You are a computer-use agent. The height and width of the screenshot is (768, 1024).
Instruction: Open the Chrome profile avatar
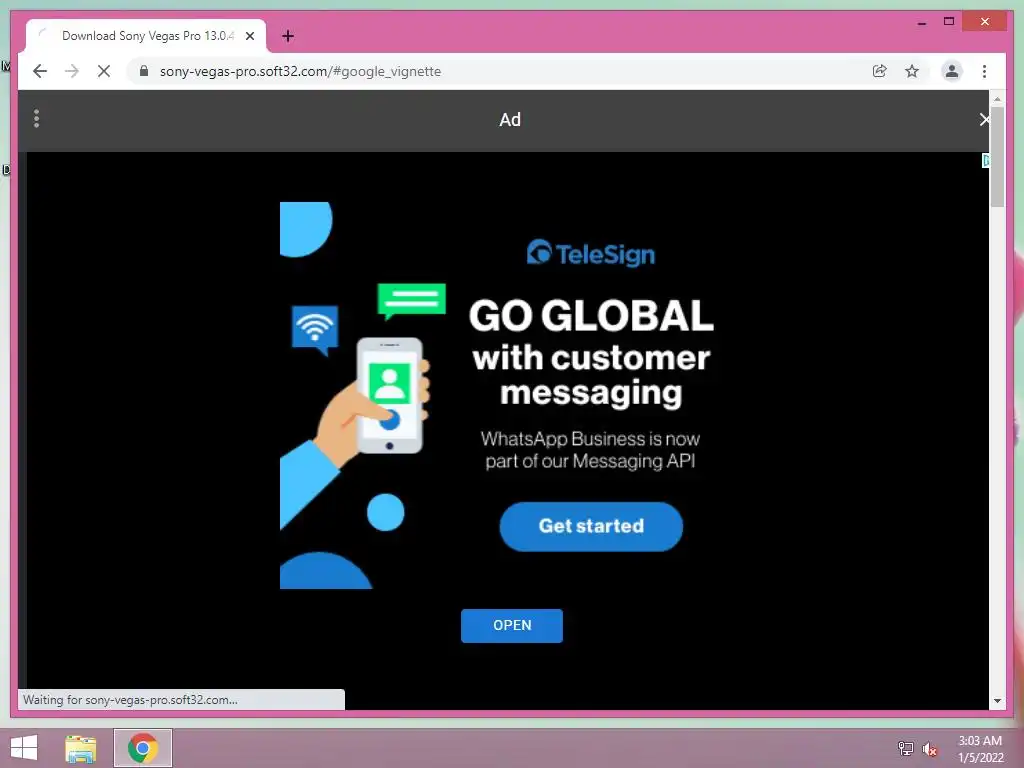pos(952,71)
